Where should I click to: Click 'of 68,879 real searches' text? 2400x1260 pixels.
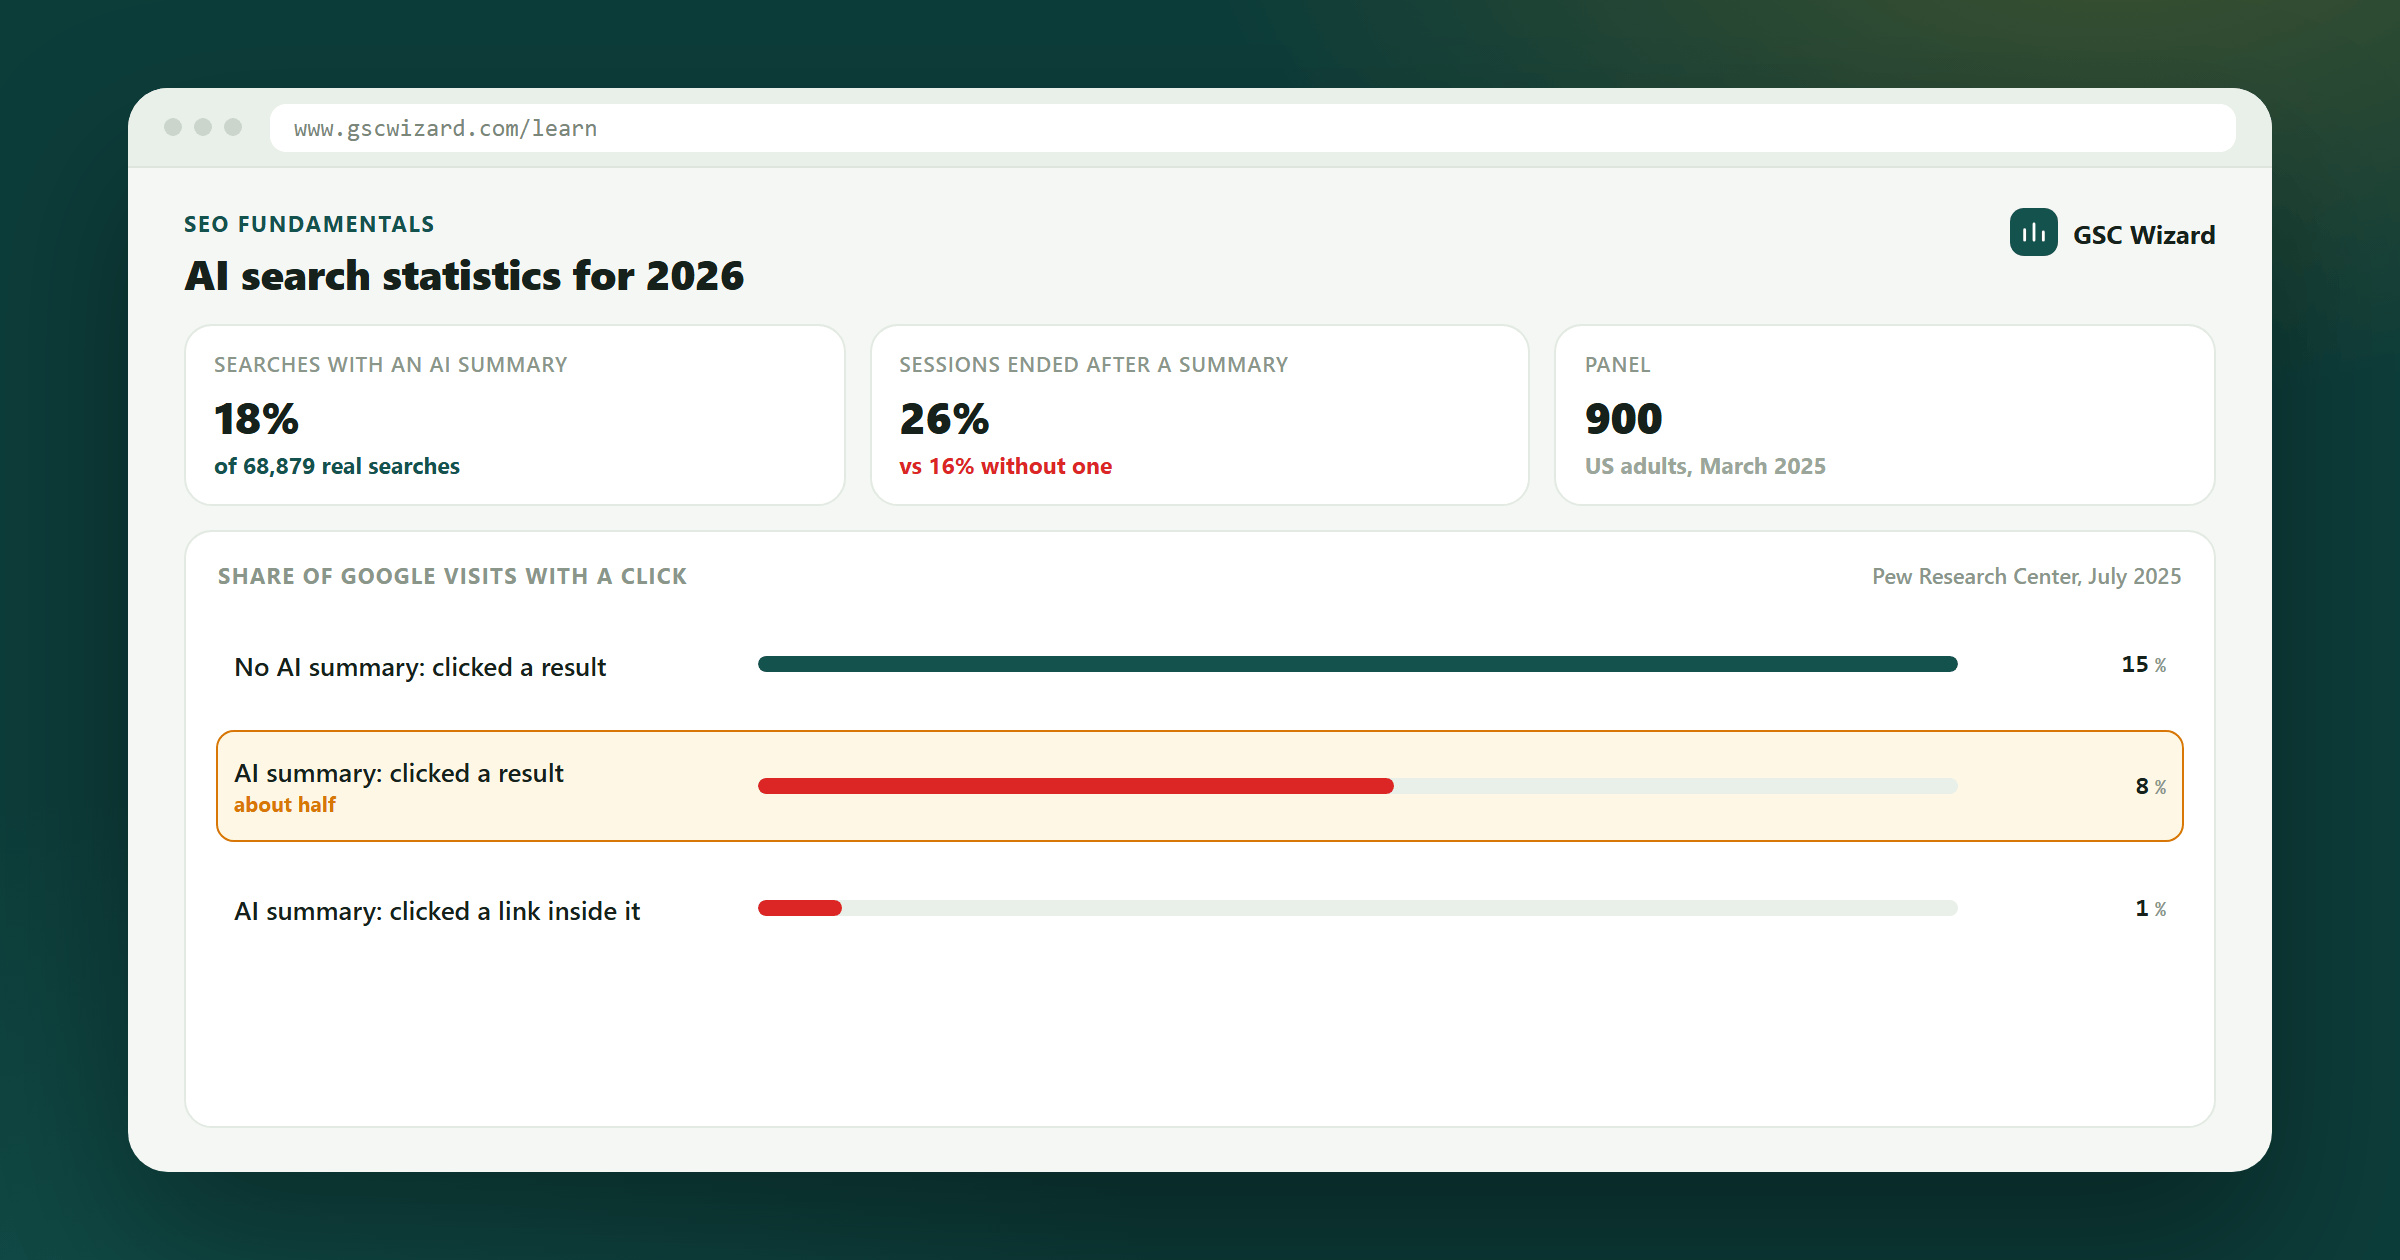point(337,466)
